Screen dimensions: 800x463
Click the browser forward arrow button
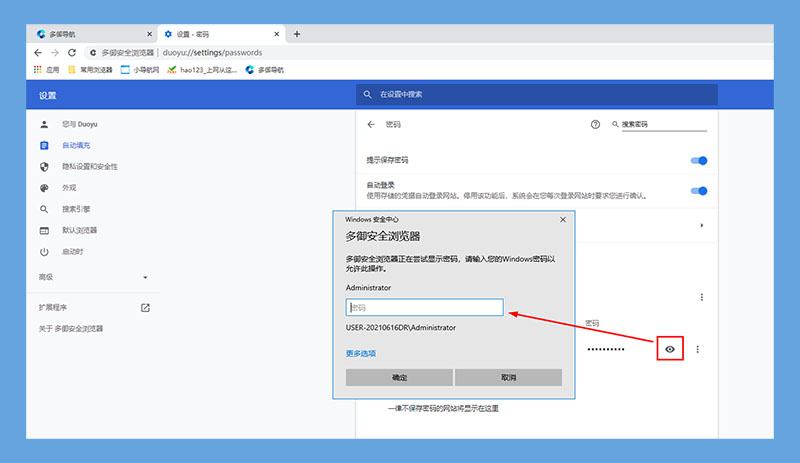pyautogui.click(x=55, y=53)
